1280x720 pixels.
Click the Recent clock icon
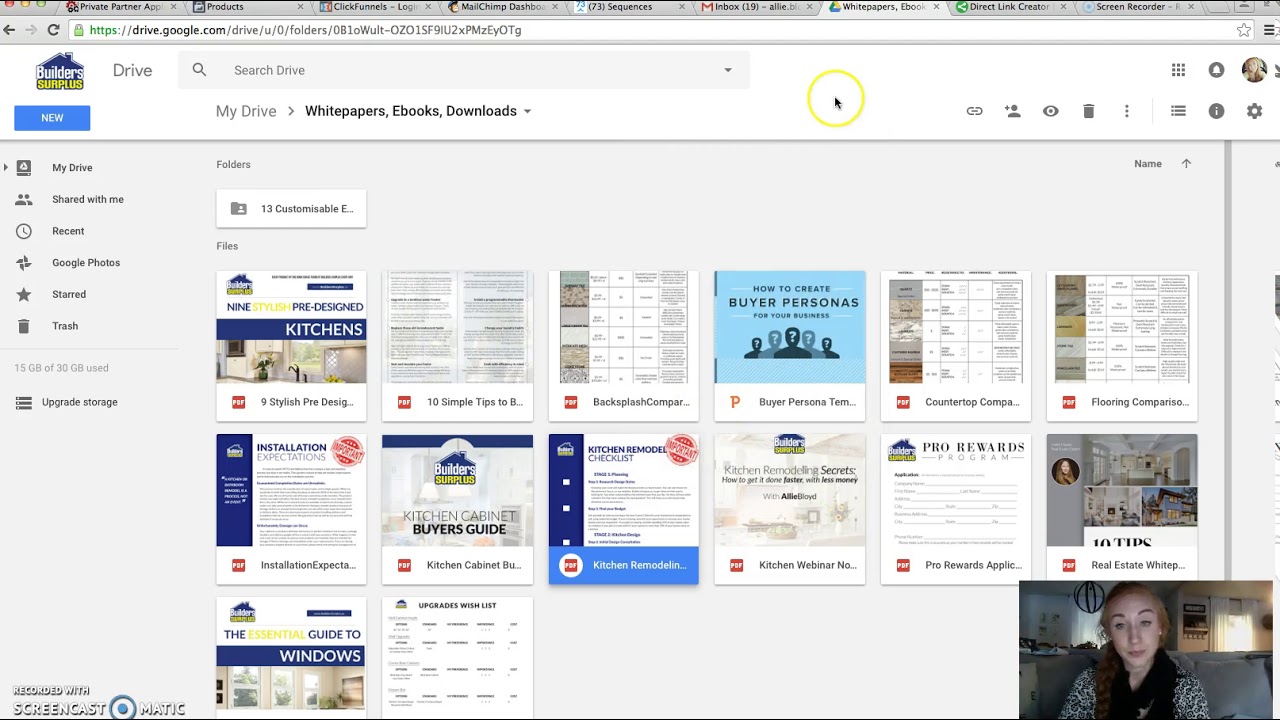24,231
